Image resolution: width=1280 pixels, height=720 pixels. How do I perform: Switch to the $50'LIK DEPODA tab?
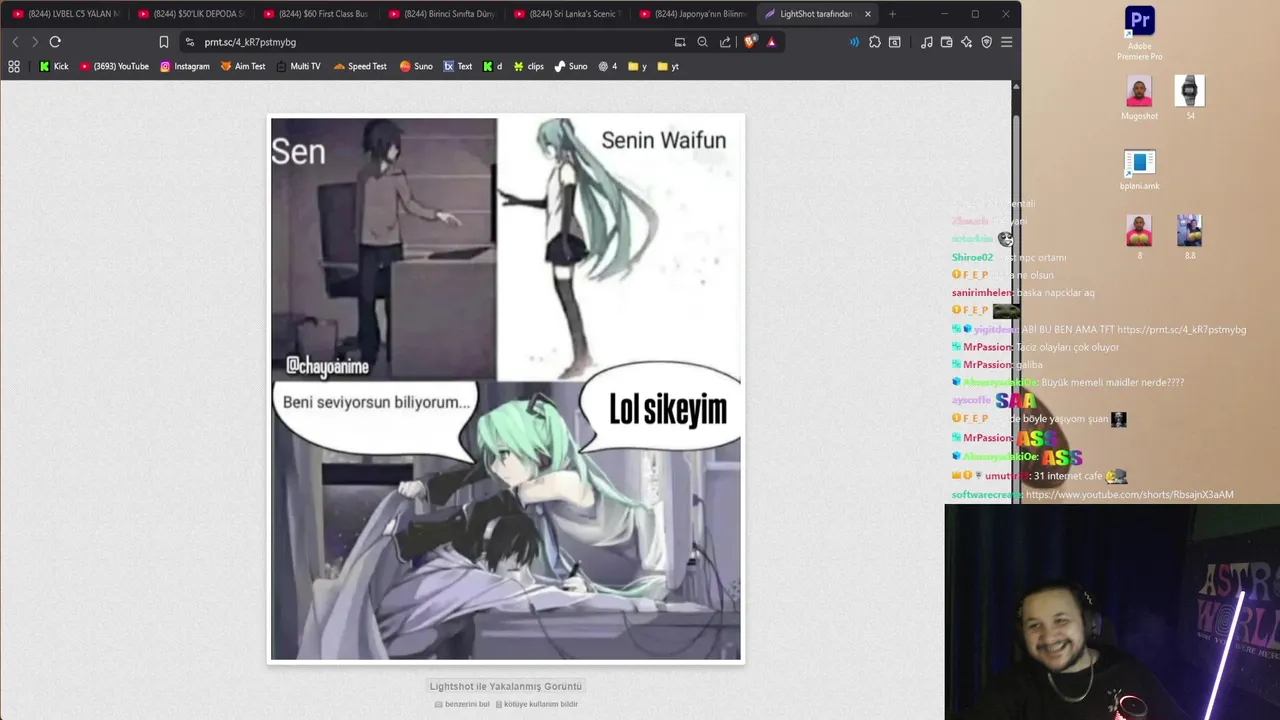[x=191, y=14]
